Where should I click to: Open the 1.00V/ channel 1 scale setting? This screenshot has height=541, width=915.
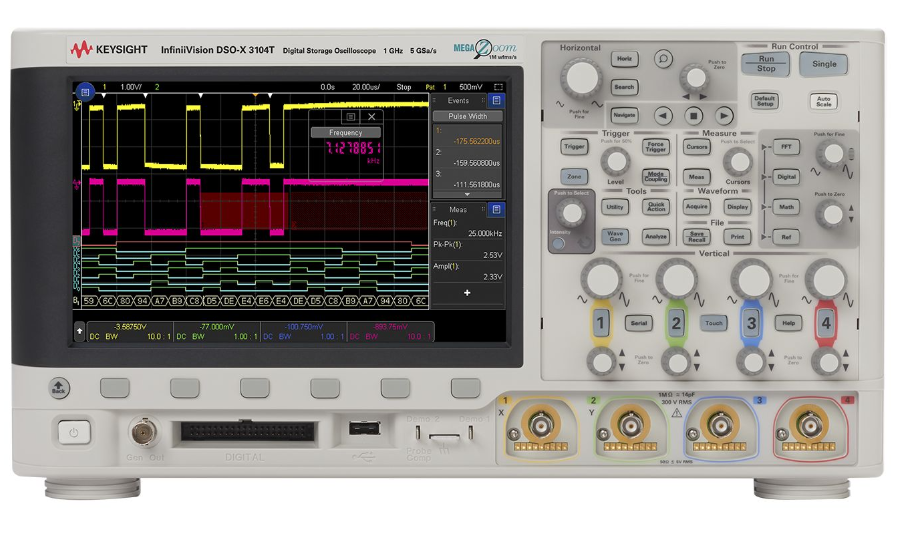(x=131, y=87)
